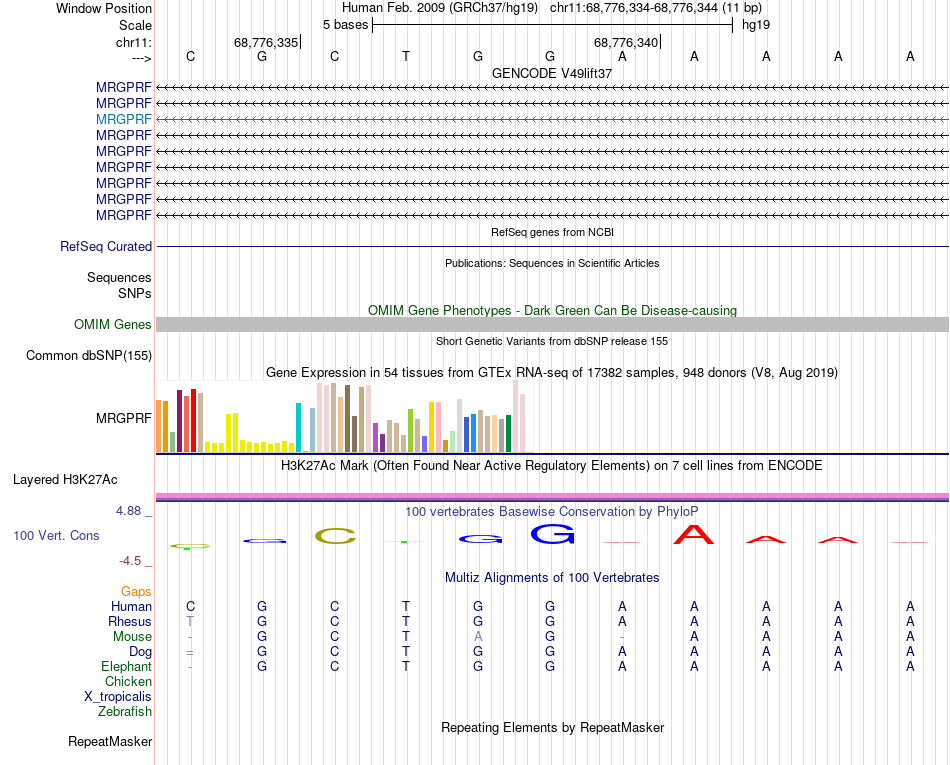
Task: Click the faded A in Mouse row
Action: [478, 637]
